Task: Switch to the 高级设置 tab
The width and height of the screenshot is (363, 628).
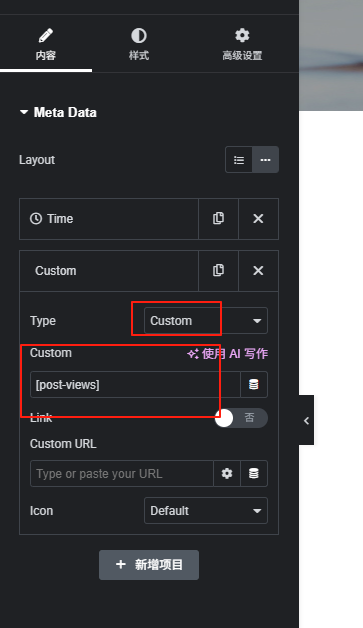Action: pyautogui.click(x=242, y=44)
